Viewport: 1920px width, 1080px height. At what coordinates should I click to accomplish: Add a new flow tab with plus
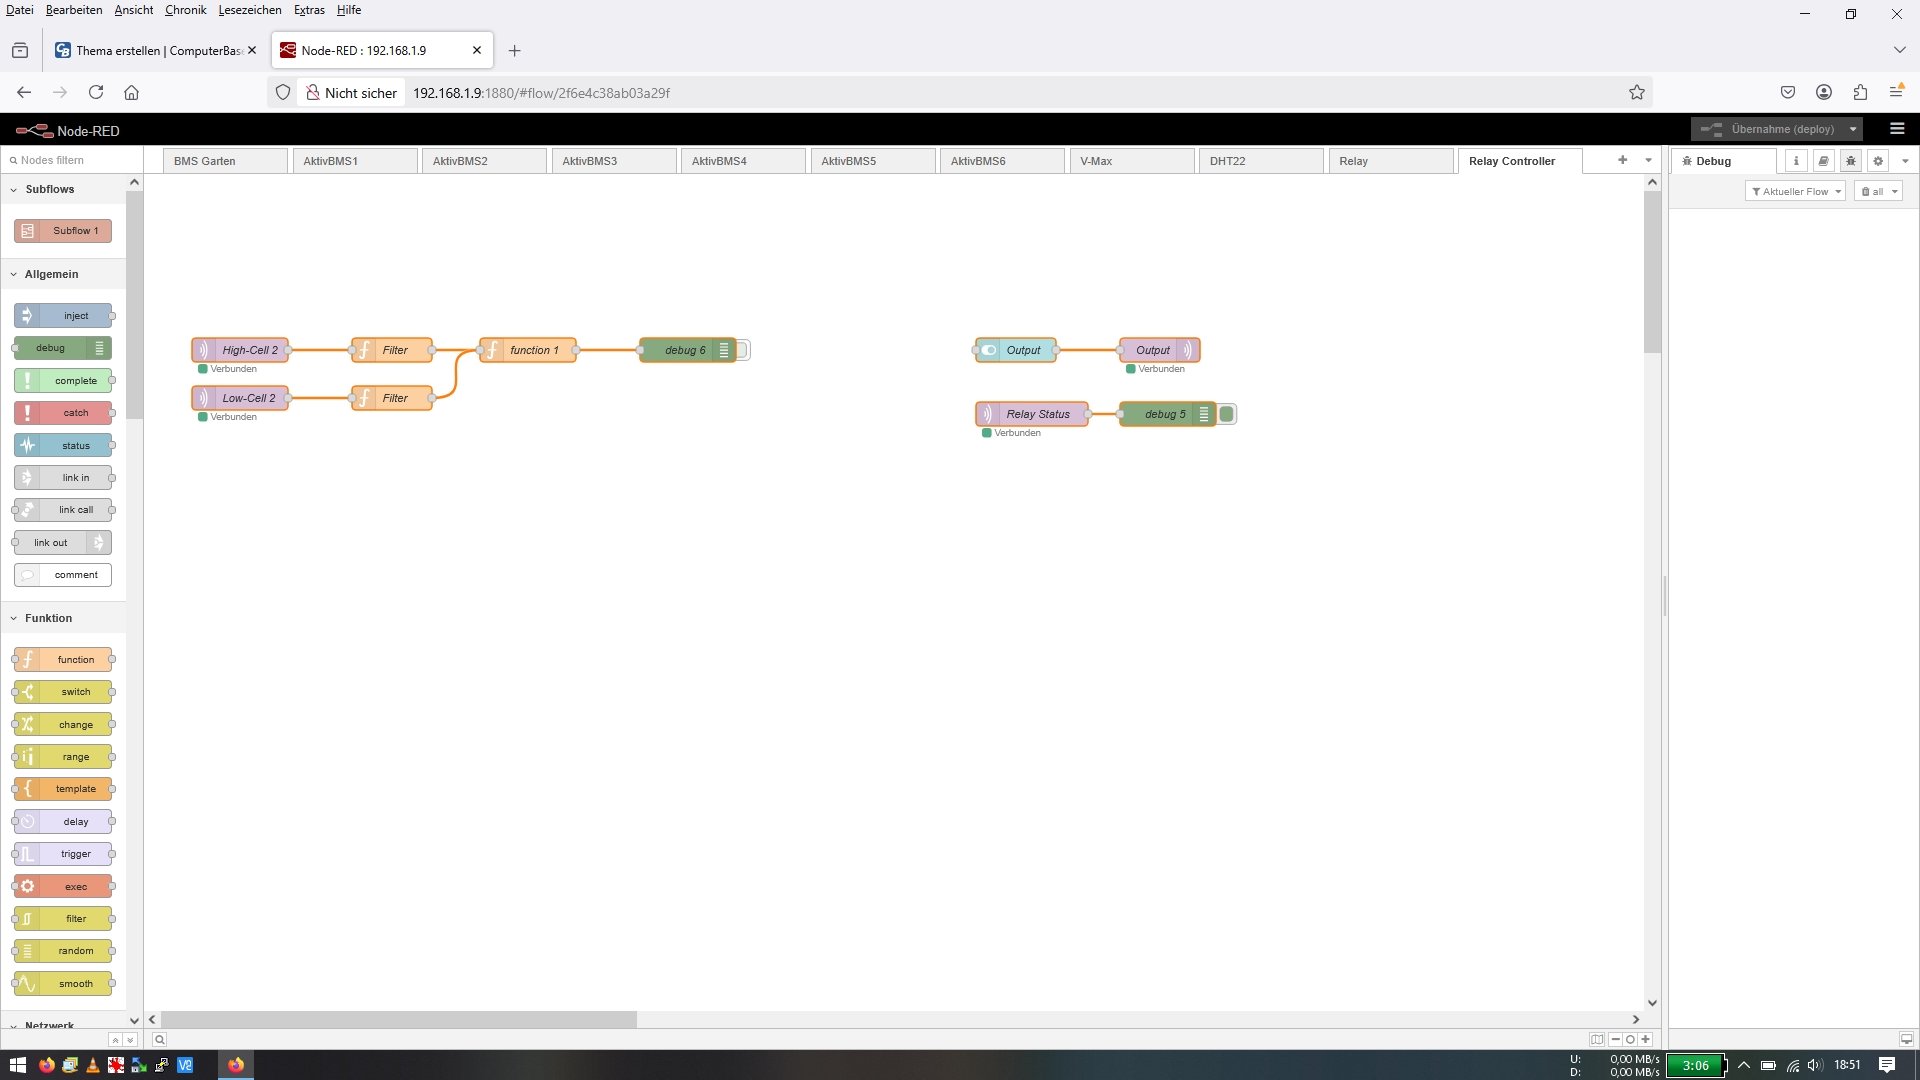[1622, 160]
